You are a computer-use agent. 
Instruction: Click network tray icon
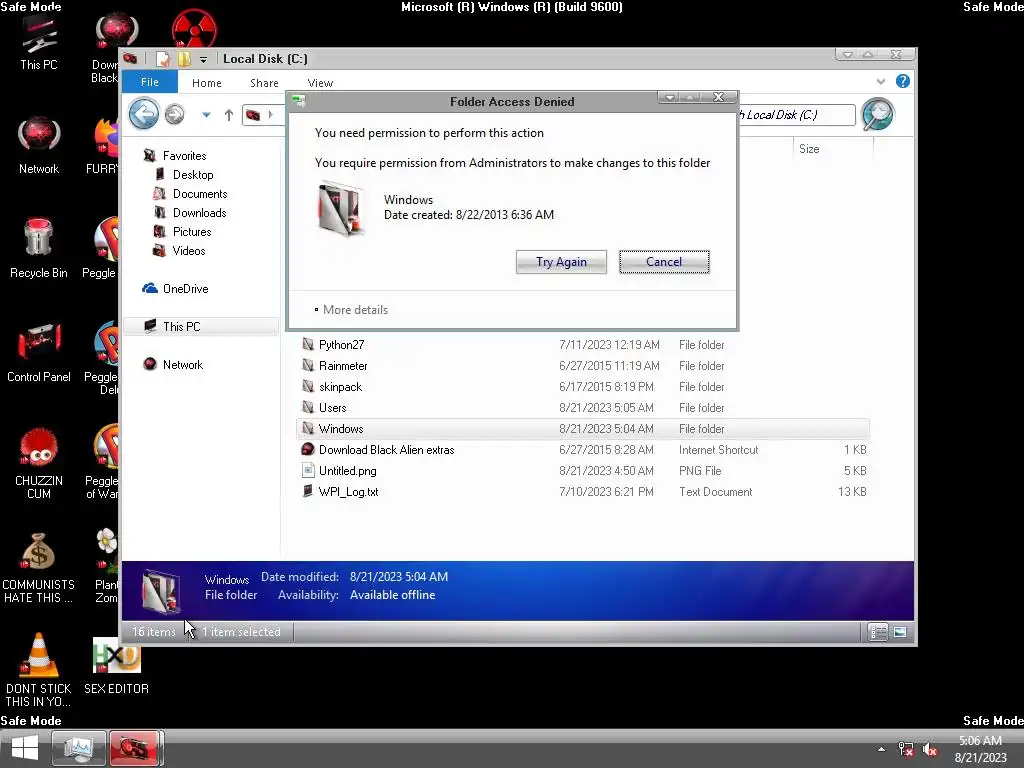pyautogui.click(x=906, y=750)
